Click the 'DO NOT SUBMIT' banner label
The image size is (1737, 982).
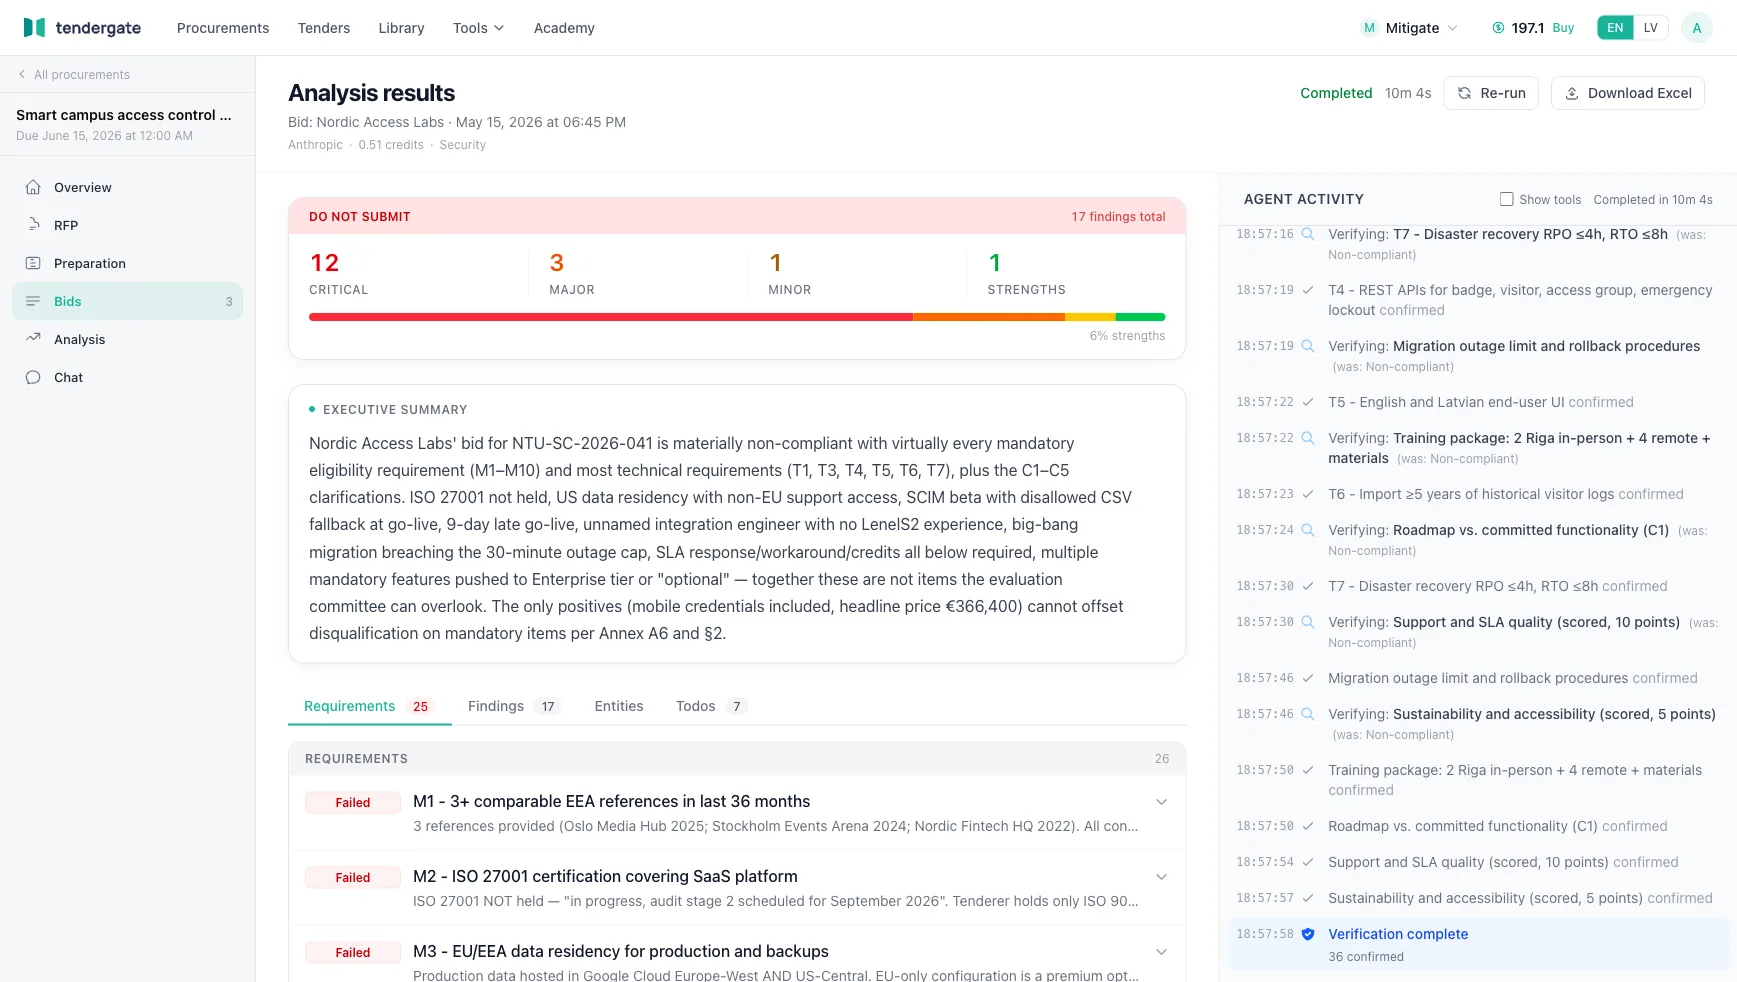click(360, 217)
